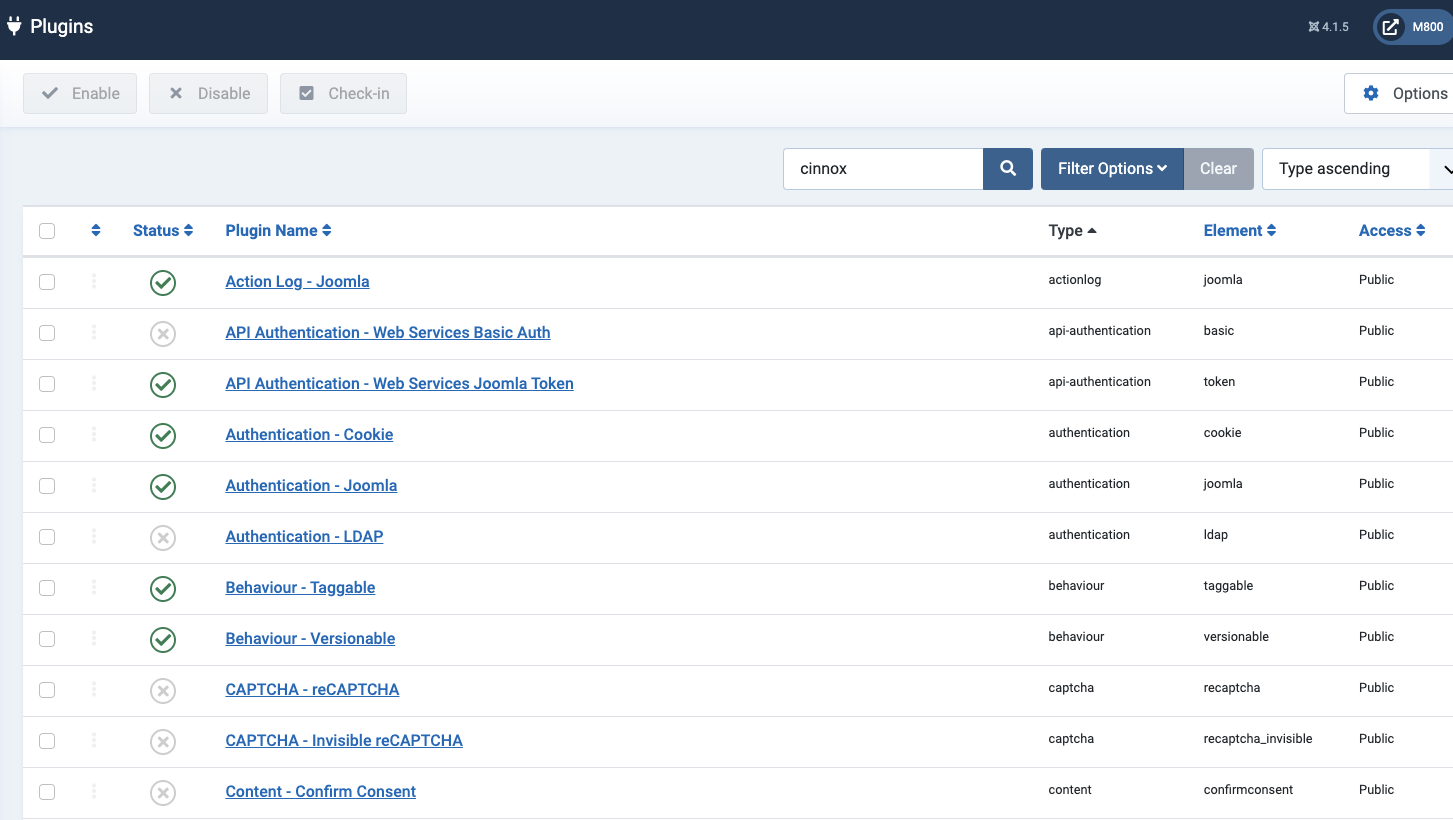Check the select-all checkbox in header
The width and height of the screenshot is (1453, 820).
[x=47, y=231]
